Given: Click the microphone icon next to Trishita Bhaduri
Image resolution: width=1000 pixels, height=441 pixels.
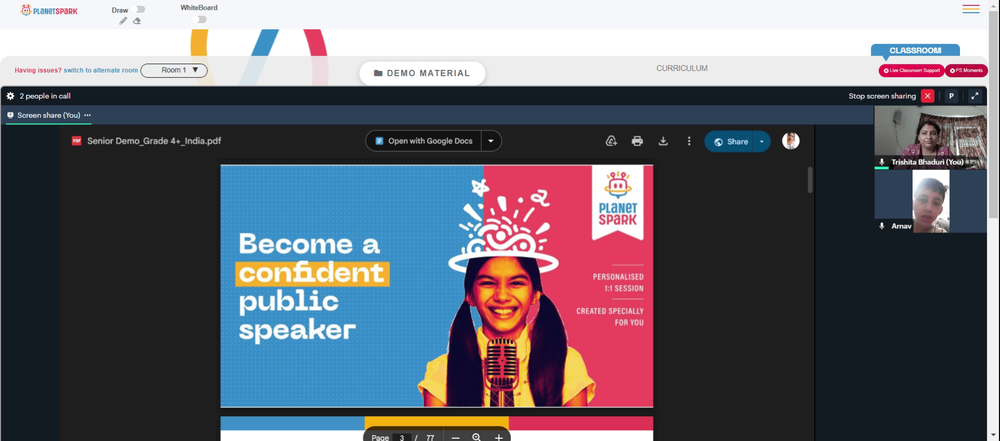Looking at the screenshot, I should point(882,162).
